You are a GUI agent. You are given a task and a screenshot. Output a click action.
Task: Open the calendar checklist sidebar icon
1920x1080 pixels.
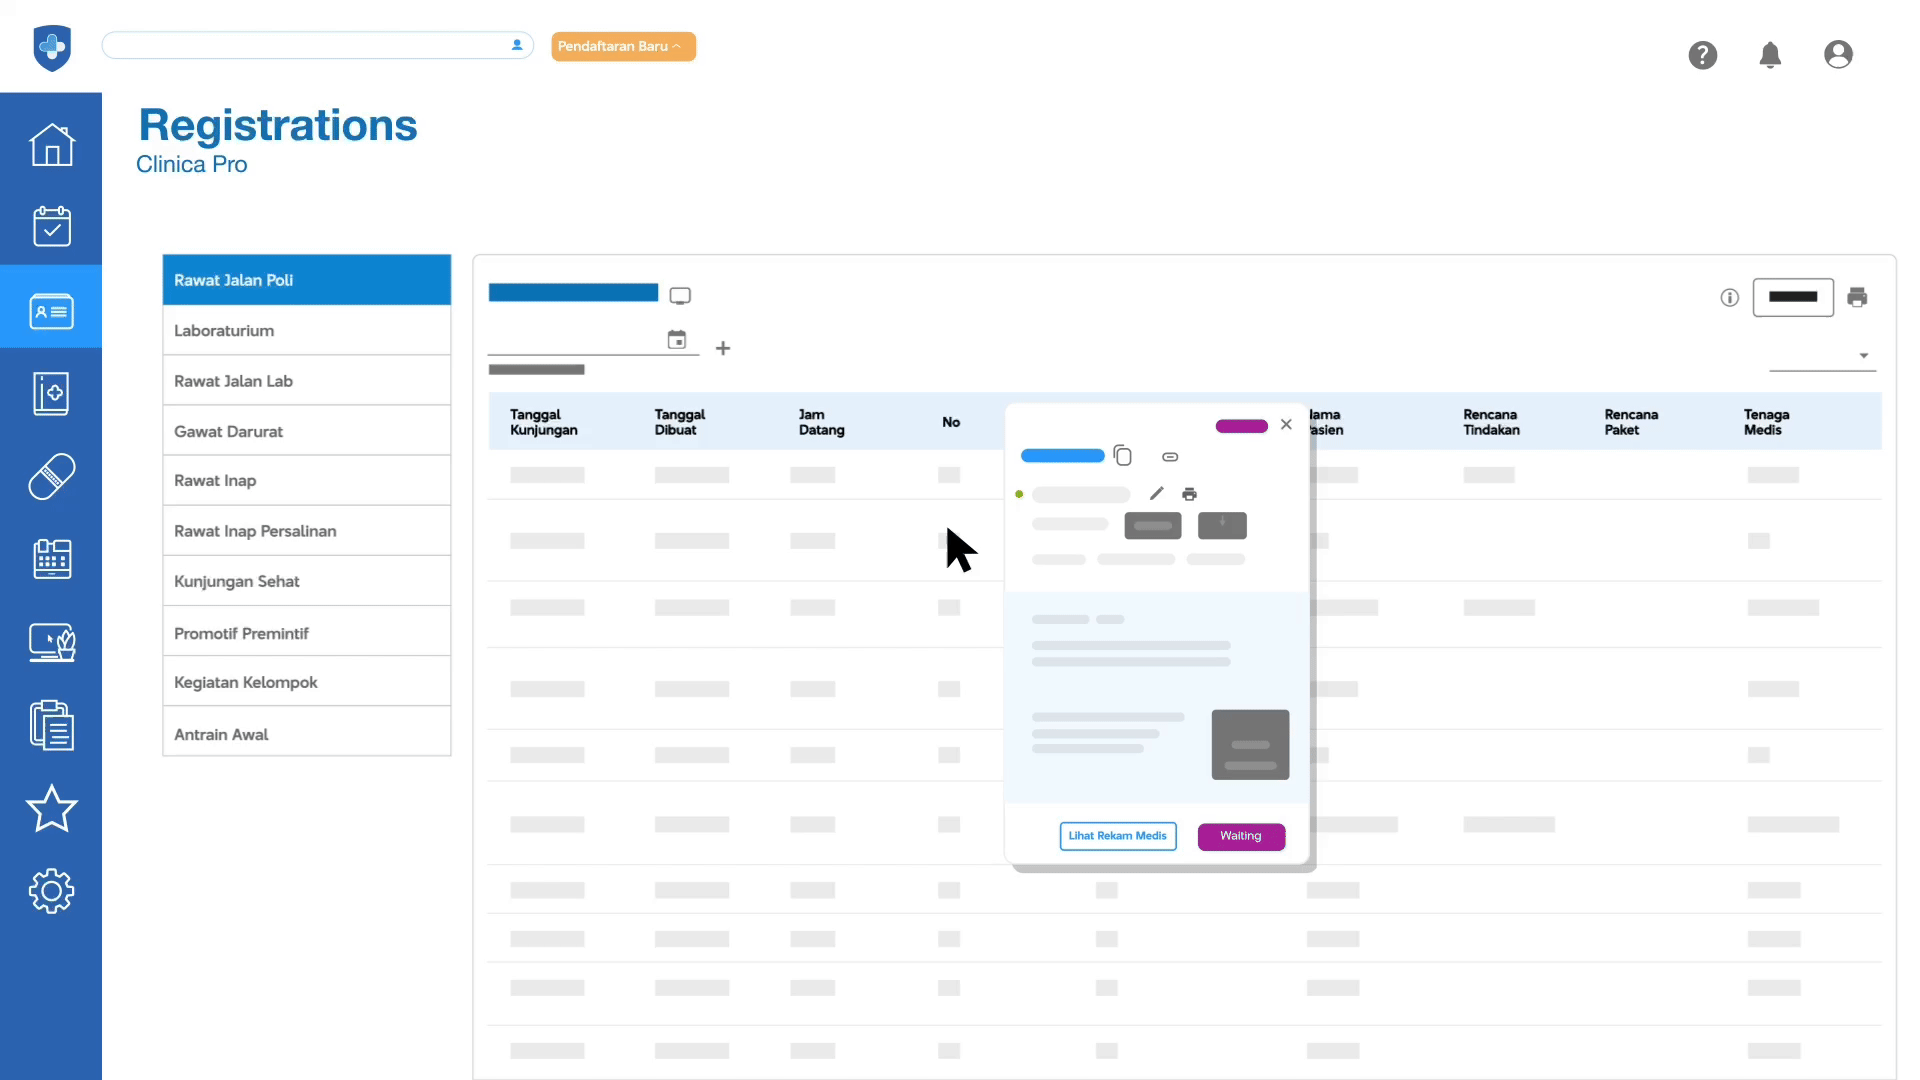click(52, 227)
